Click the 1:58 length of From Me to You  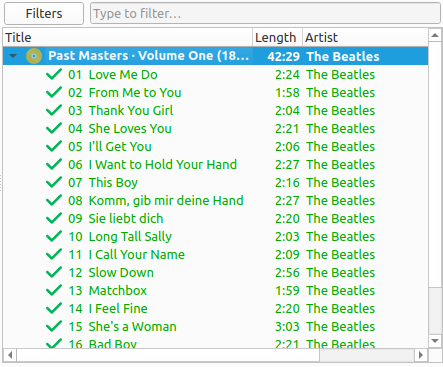(x=287, y=92)
